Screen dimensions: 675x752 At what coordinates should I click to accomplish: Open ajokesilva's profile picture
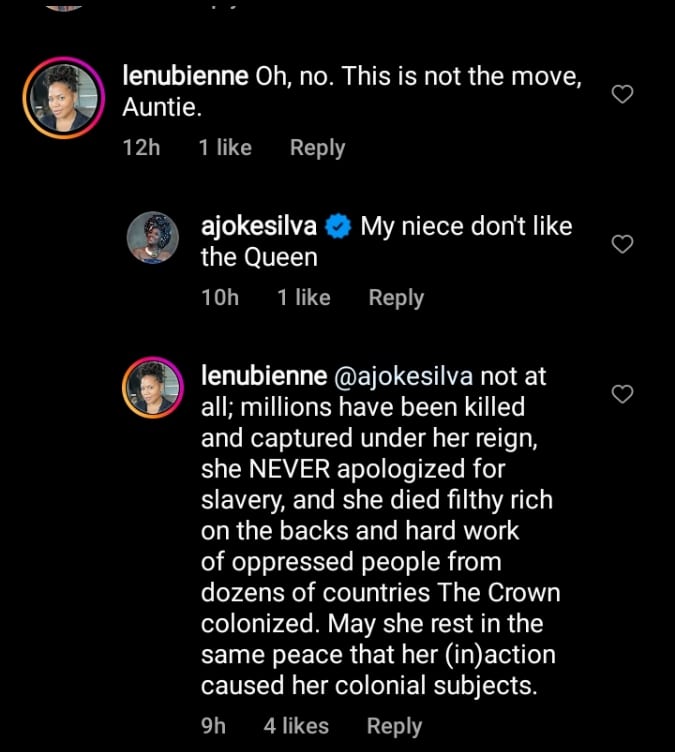point(154,238)
